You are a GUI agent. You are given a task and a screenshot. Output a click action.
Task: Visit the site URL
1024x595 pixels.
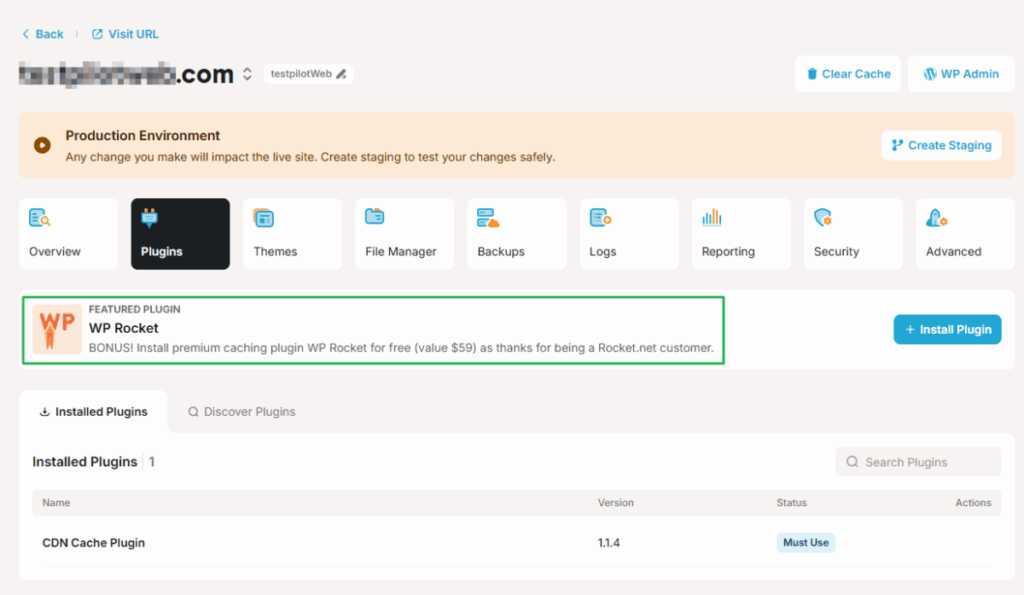click(x=124, y=33)
